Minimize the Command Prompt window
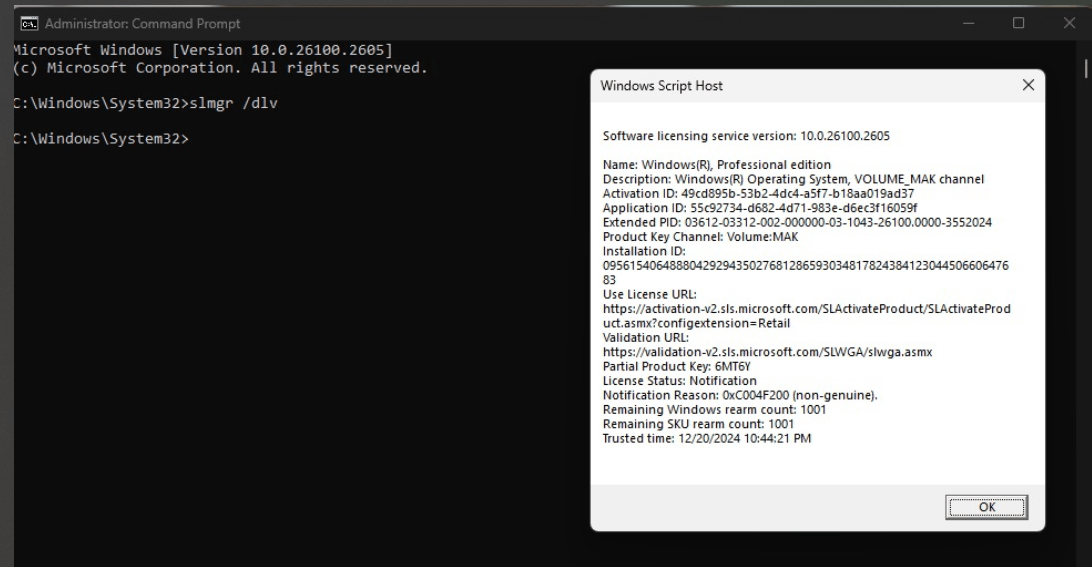 968,23
